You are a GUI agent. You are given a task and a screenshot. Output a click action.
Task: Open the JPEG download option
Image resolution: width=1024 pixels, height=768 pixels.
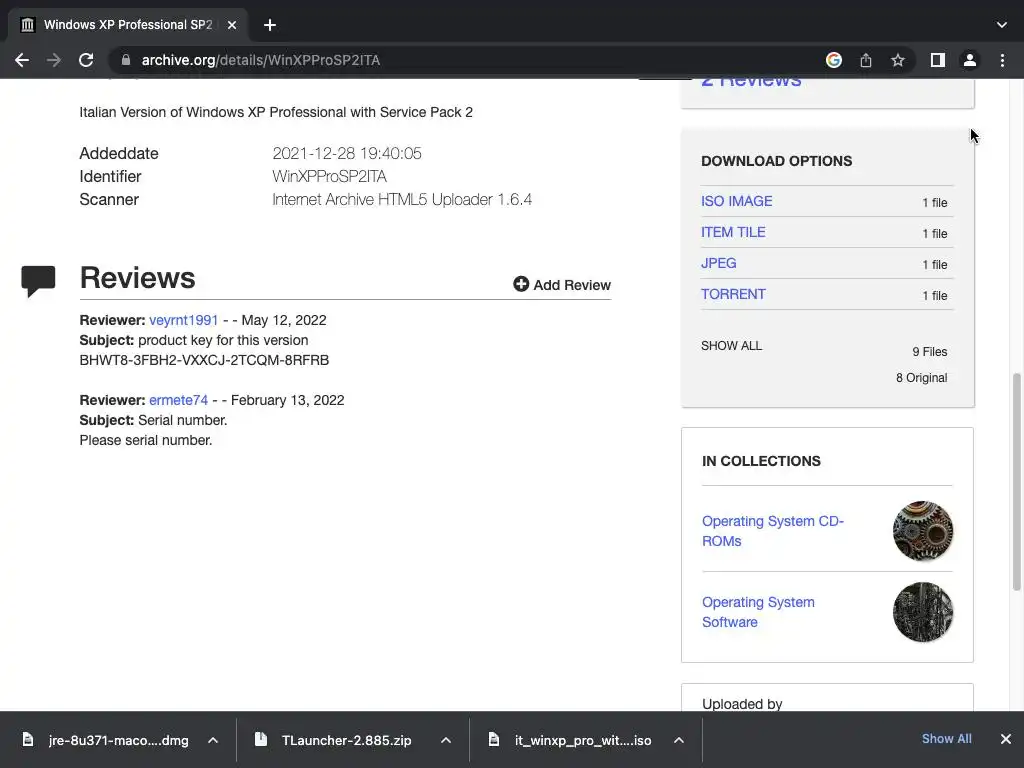(718, 263)
